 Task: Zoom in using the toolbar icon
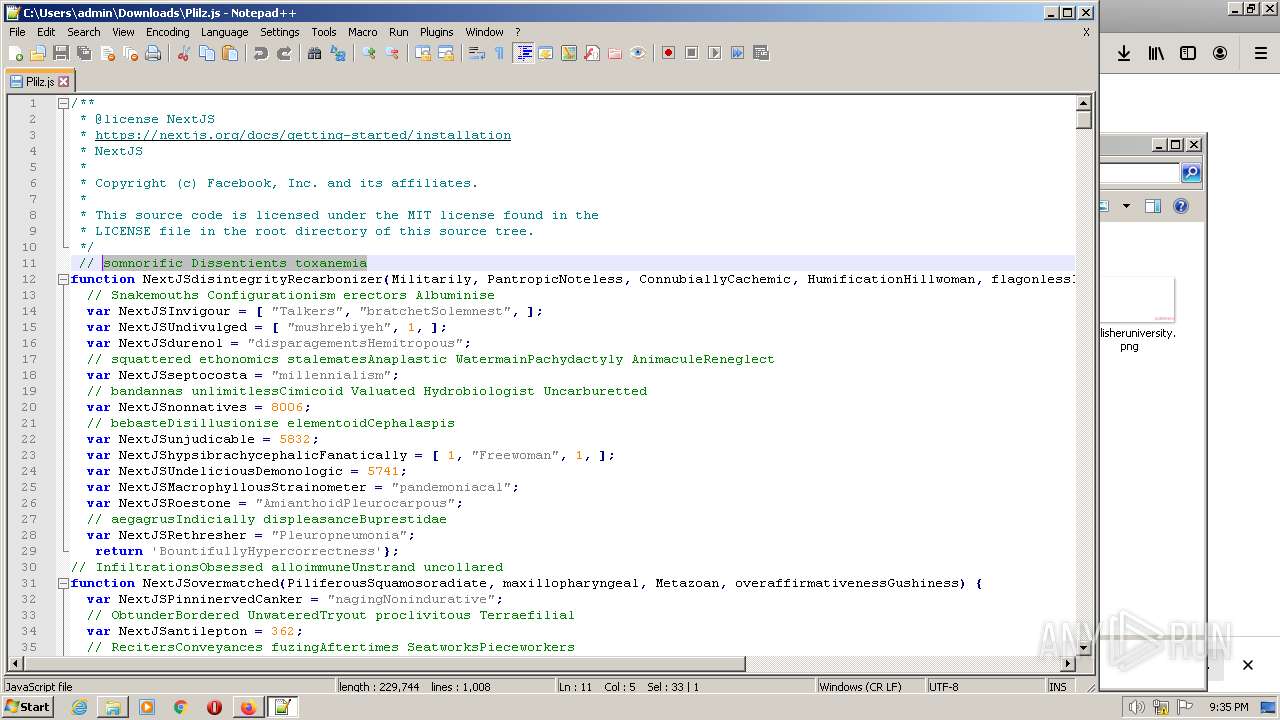[x=369, y=53]
